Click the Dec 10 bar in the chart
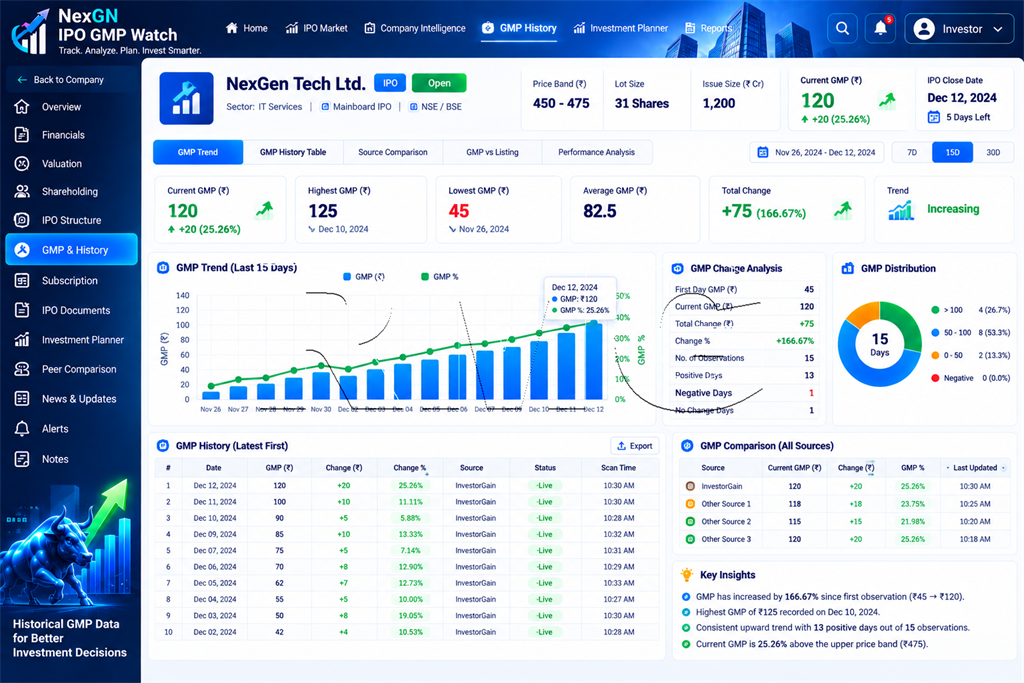 pyautogui.click(x=539, y=370)
